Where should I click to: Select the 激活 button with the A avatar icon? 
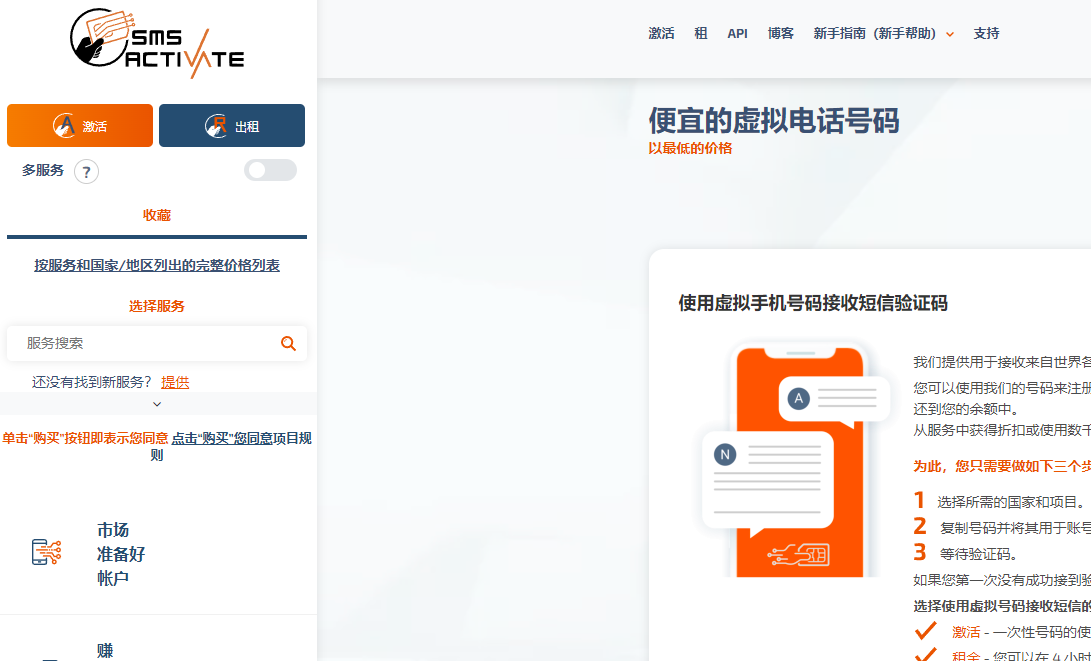coord(79,125)
